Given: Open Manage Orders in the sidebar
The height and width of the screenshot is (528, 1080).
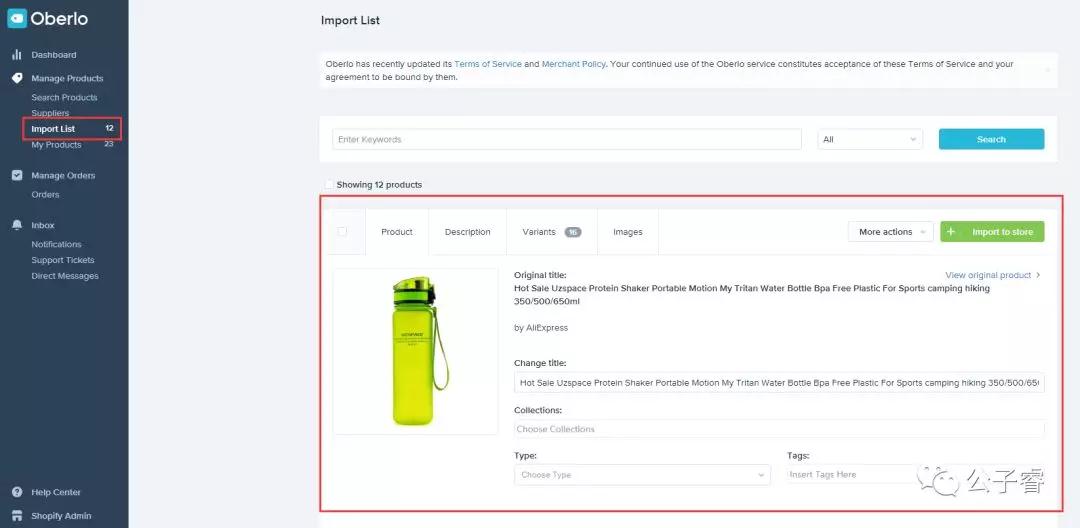Looking at the screenshot, I should [63, 176].
